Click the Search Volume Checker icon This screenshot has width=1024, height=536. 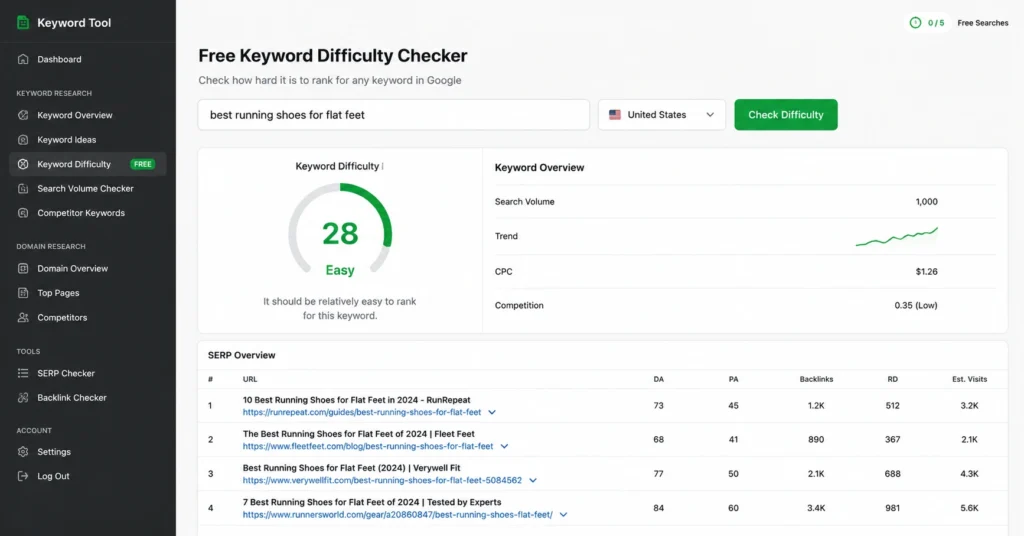coord(23,189)
